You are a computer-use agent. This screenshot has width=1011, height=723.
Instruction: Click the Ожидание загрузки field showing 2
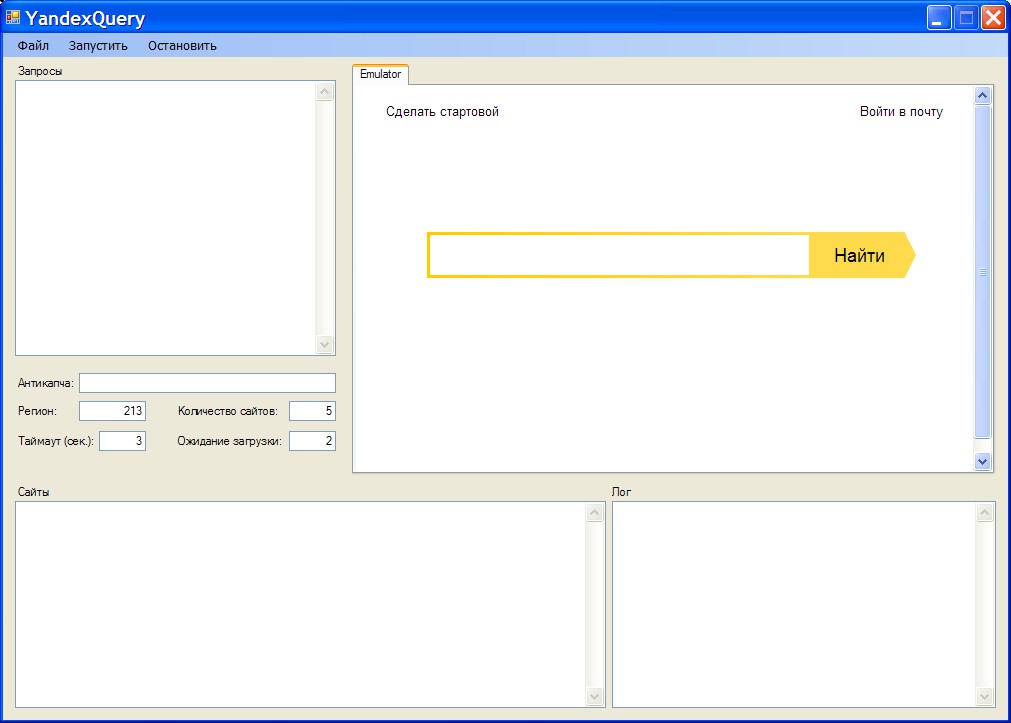click(x=312, y=441)
